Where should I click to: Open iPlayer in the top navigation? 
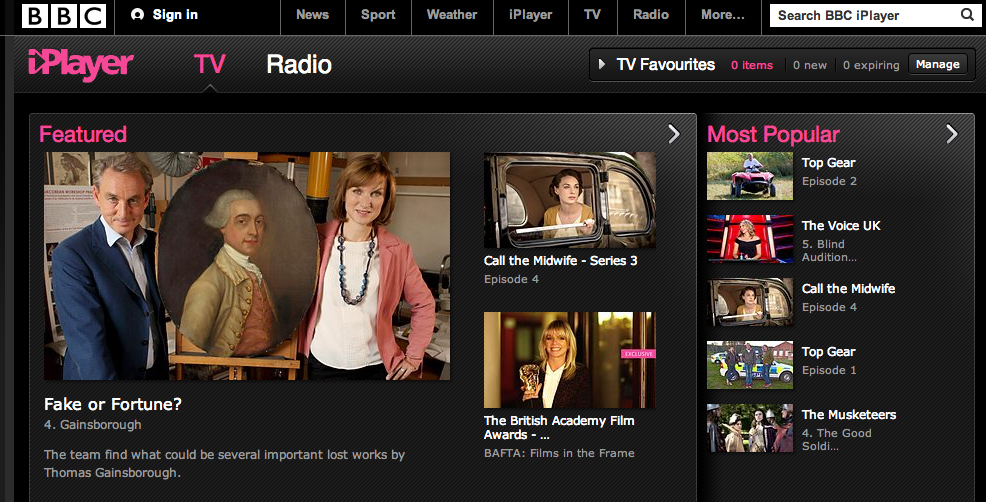click(530, 15)
